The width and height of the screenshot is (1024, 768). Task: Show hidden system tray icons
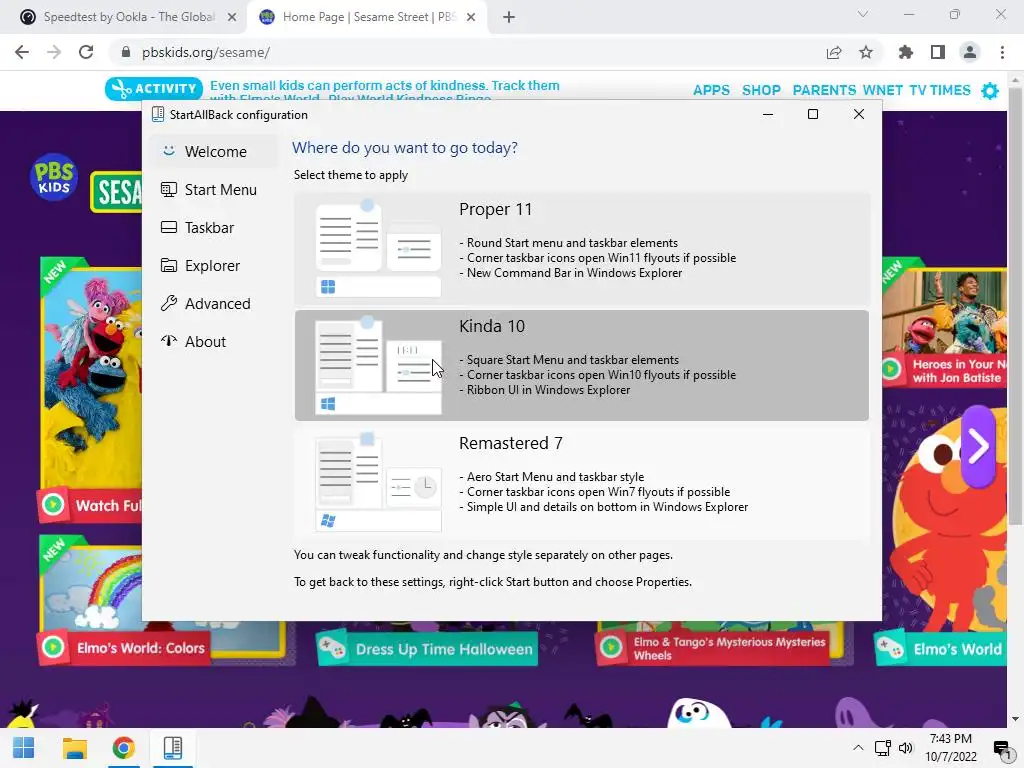(x=858, y=748)
